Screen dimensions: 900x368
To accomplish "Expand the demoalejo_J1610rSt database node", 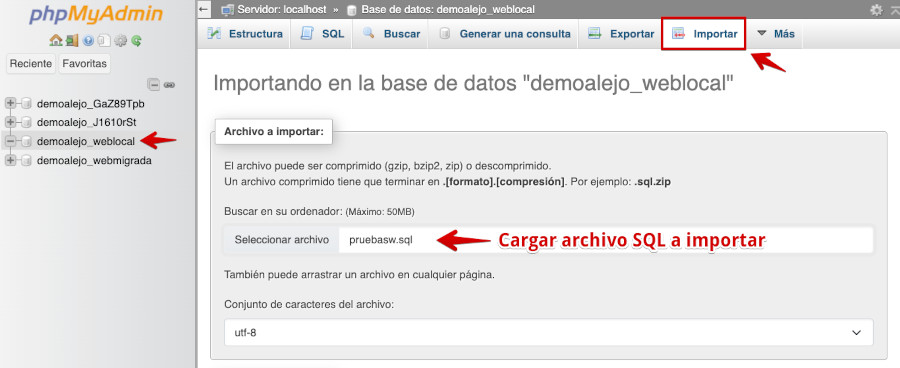I will [x=10, y=122].
